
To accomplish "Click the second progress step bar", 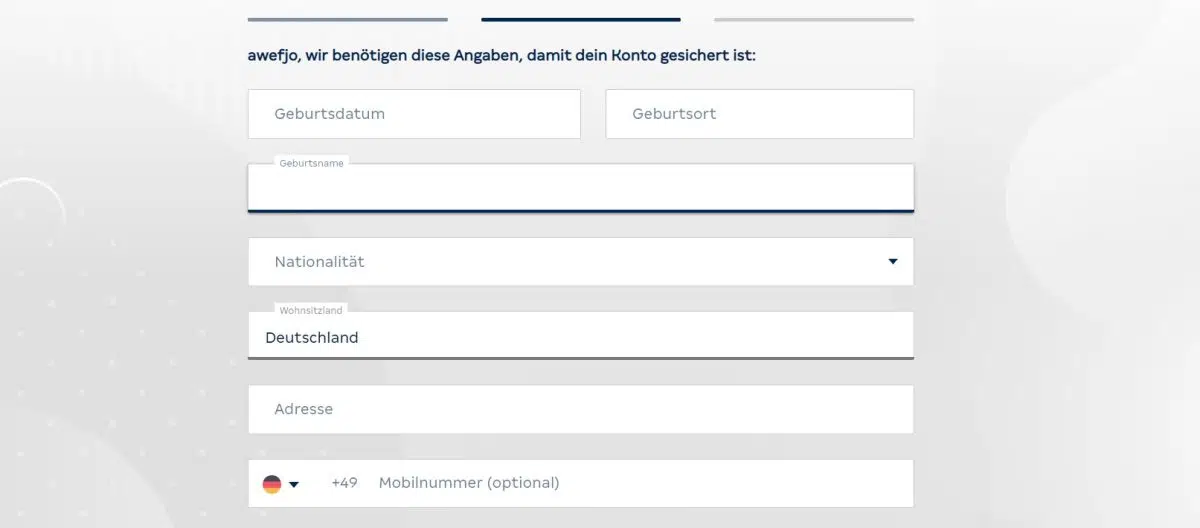I will pos(581,19).
